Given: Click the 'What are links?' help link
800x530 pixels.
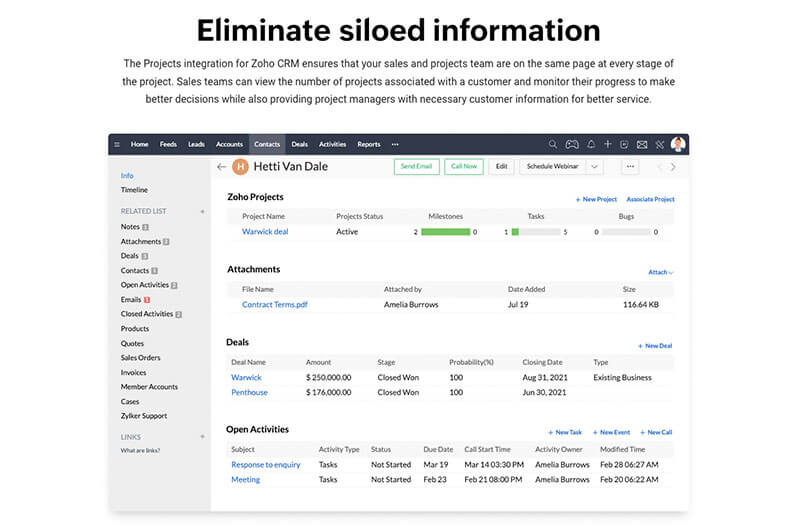Looking at the screenshot, I should click(140, 450).
